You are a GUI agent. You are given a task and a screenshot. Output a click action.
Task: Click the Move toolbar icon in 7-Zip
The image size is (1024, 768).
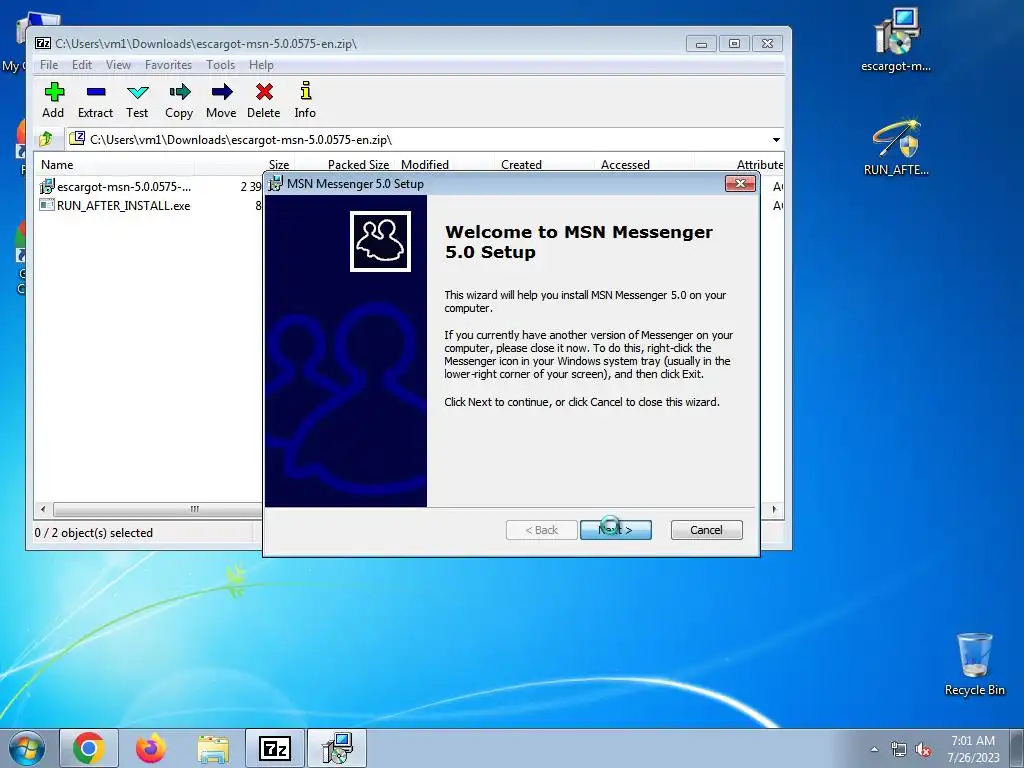(221, 100)
